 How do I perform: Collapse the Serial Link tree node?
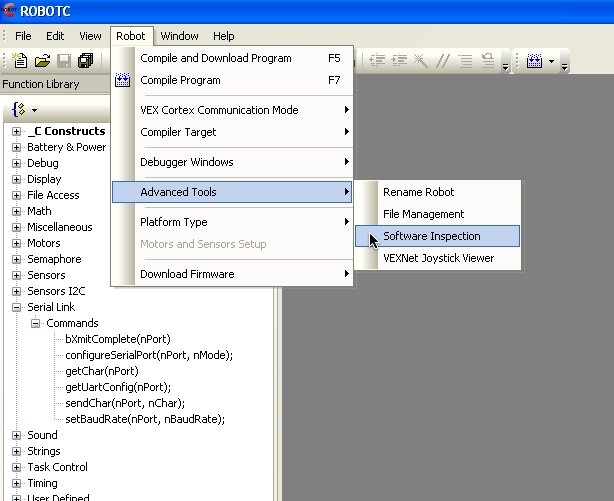point(16,307)
